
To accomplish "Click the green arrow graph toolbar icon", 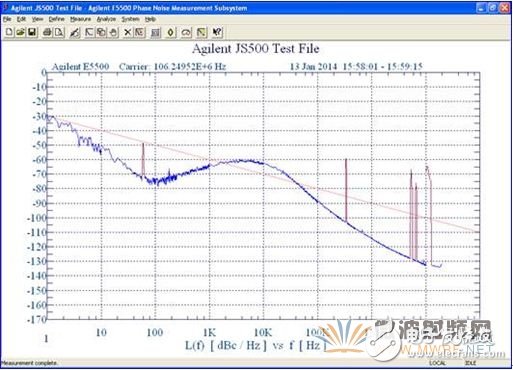I will pyautogui.click(x=201, y=32).
